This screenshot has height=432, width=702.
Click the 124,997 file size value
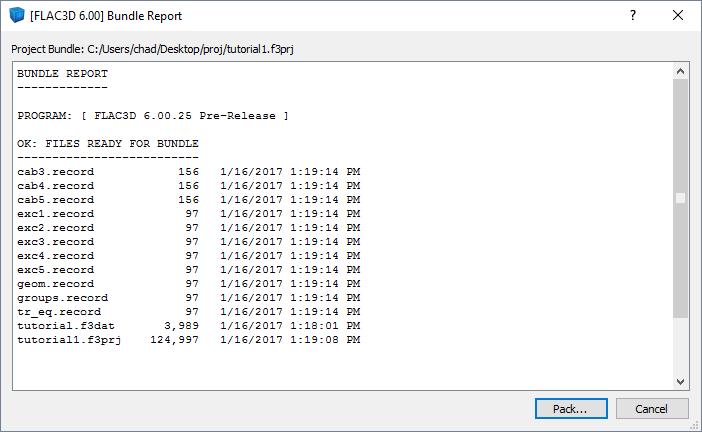174,340
